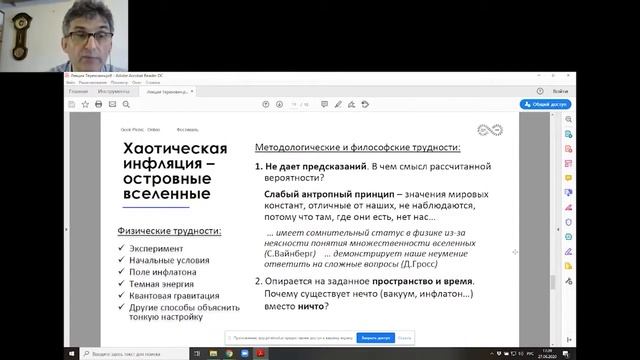Viewport: 640px width, 360px height.
Task: Open the Справка menu
Action: click(153, 82)
